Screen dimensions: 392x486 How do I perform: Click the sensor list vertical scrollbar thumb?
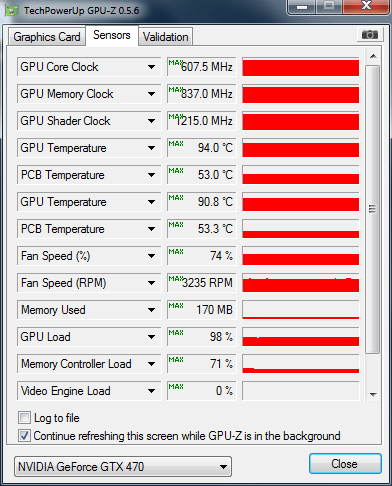tap(372, 209)
